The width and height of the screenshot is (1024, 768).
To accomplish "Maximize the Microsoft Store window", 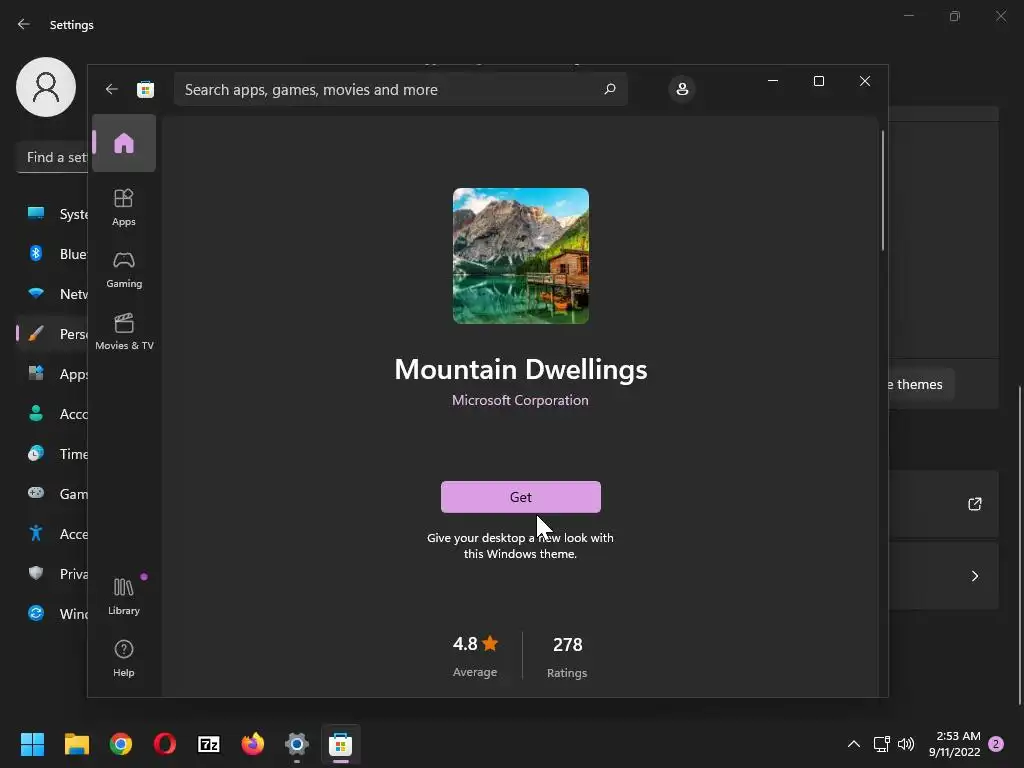I will (x=819, y=81).
